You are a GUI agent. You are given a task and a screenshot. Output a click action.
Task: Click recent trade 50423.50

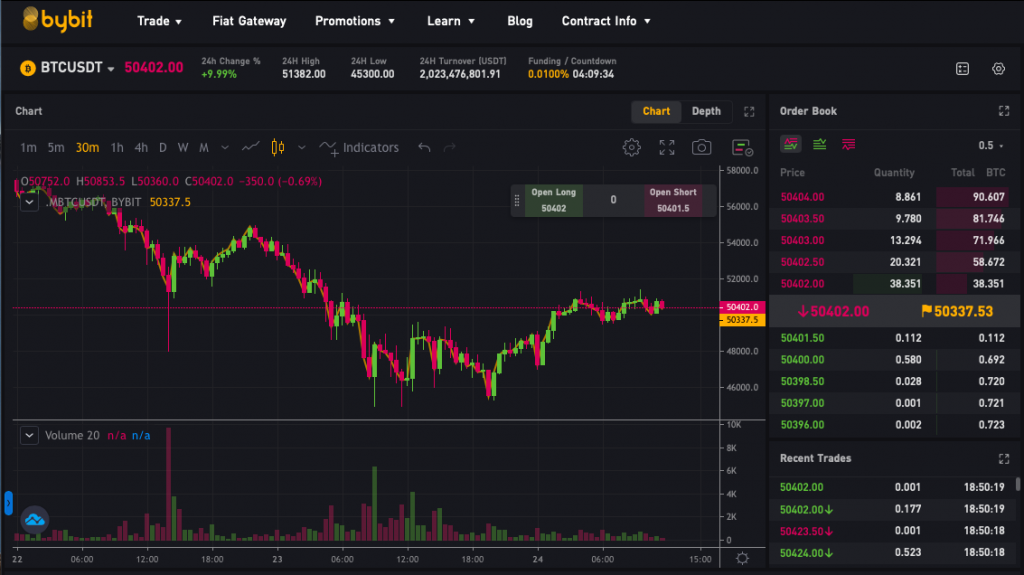tap(806, 531)
